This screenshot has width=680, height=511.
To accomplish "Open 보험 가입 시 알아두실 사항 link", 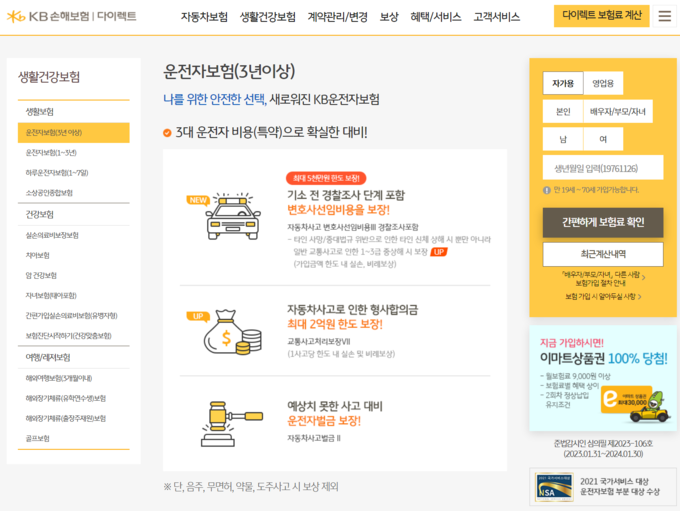I will [603, 297].
